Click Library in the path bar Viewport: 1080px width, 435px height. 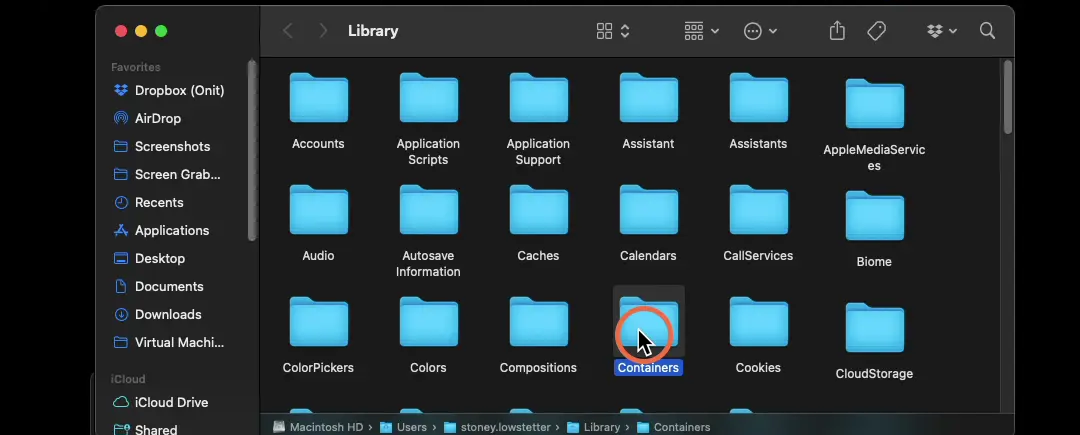(593, 427)
